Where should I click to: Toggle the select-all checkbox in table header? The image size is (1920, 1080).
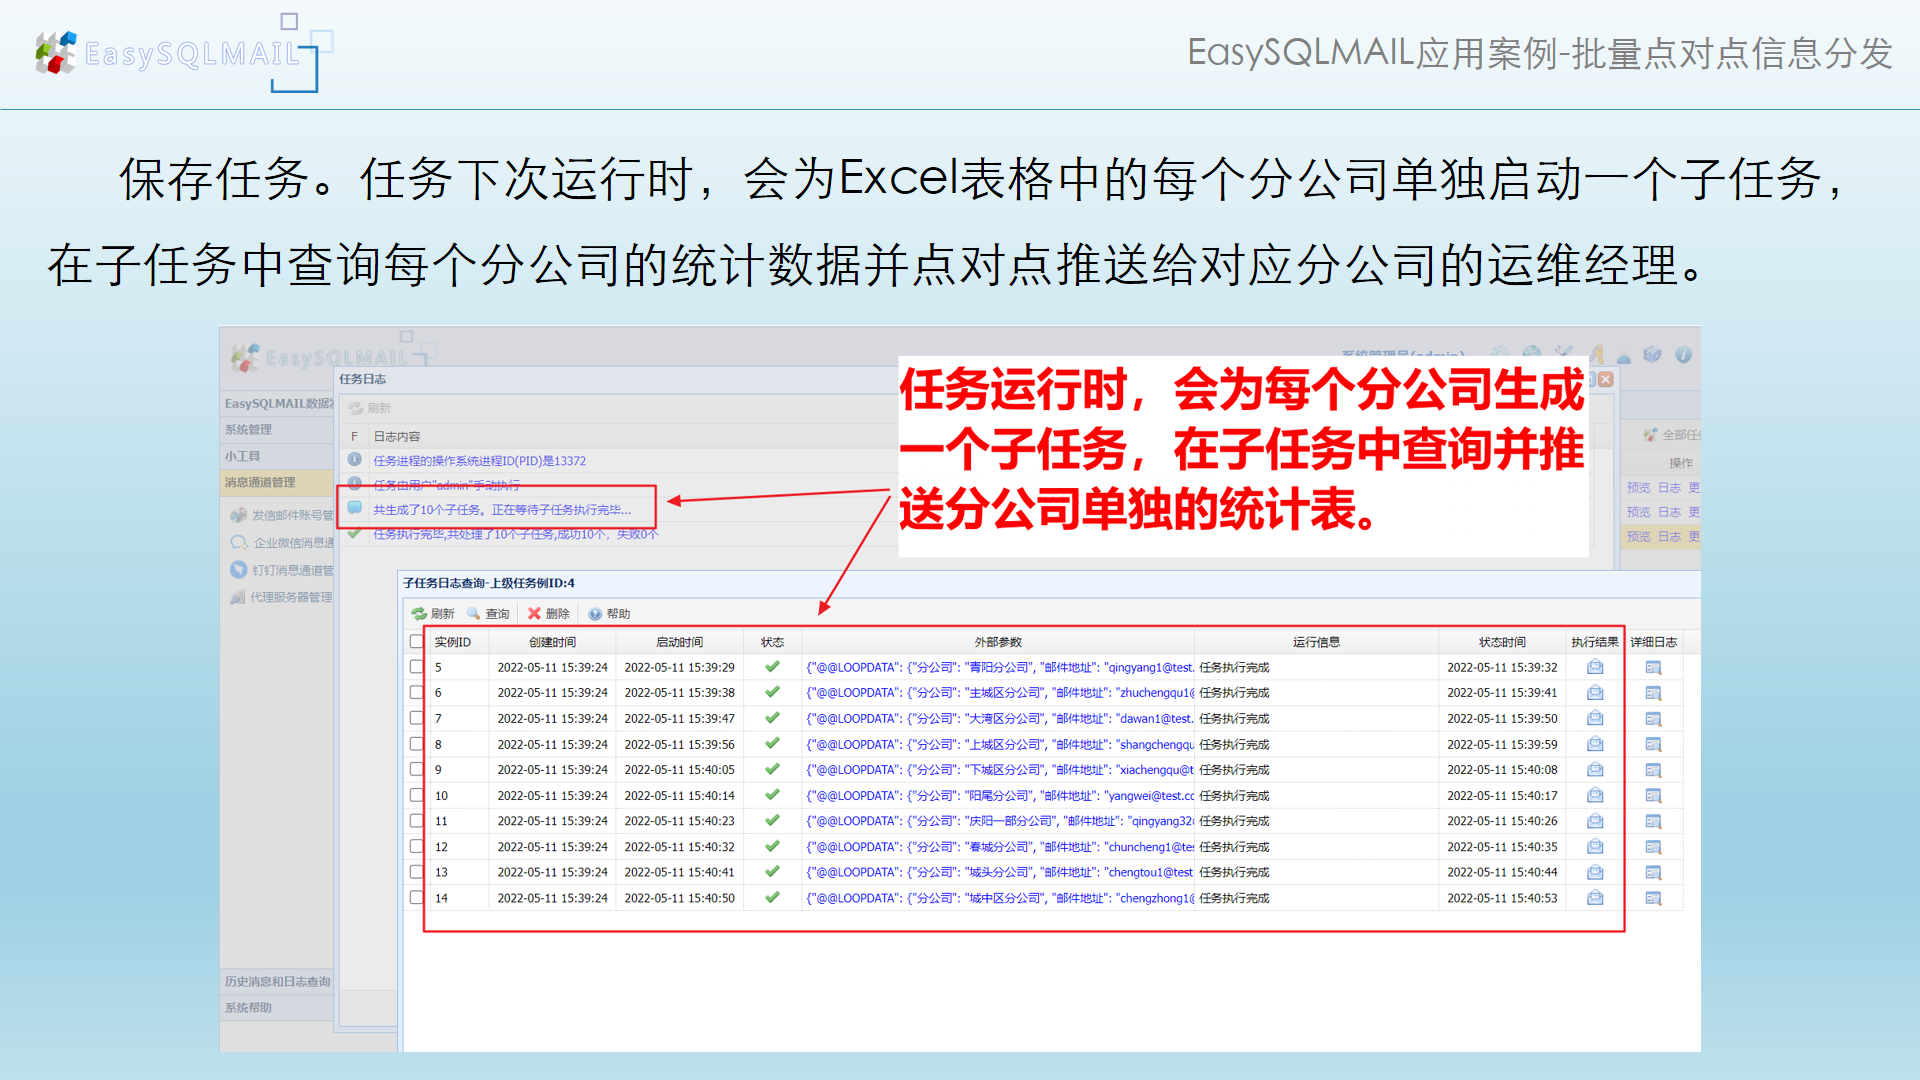(x=416, y=642)
